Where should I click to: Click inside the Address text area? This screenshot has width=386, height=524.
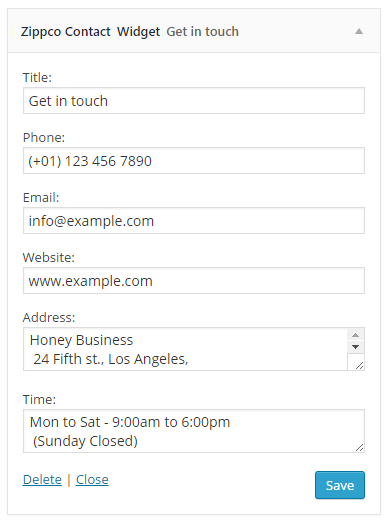coord(185,349)
